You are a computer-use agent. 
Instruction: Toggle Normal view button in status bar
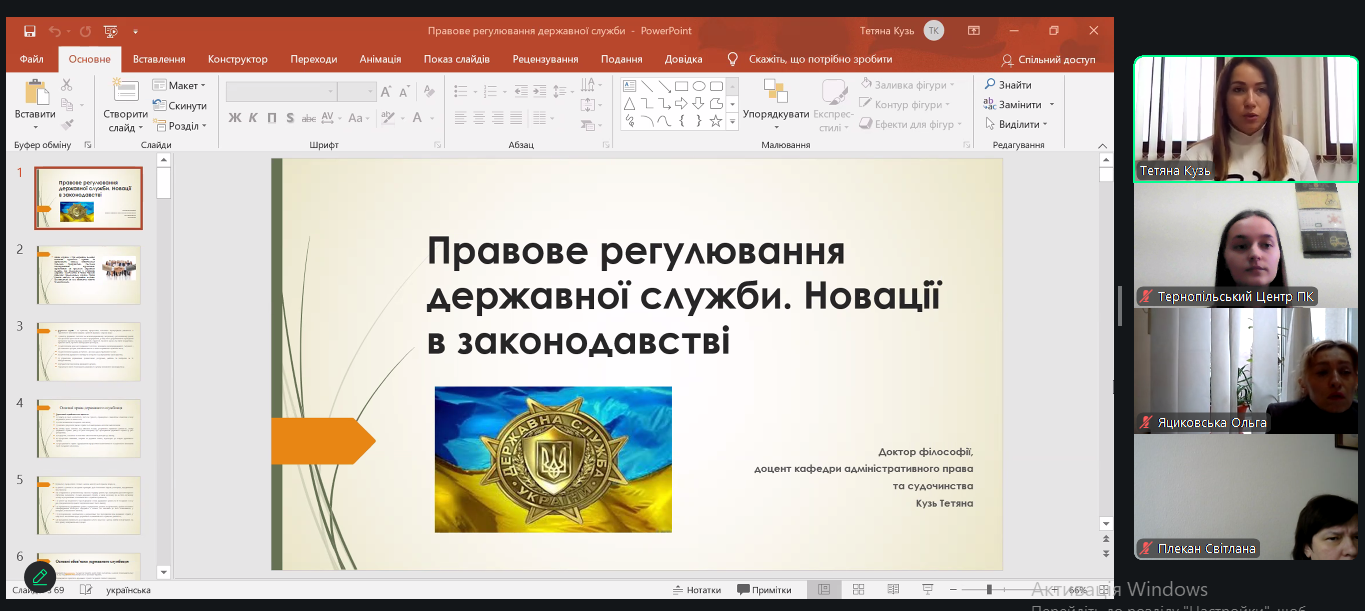(x=824, y=589)
